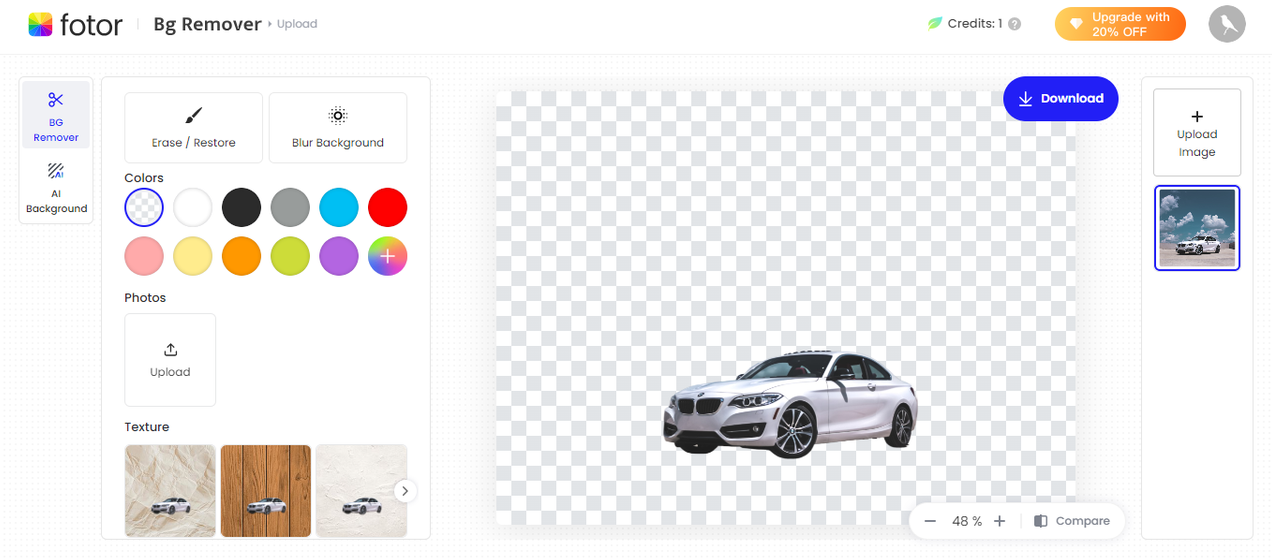Image resolution: width=1272 pixels, height=560 pixels.
Task: Select the BG Remover scissors tool
Action: click(56, 115)
